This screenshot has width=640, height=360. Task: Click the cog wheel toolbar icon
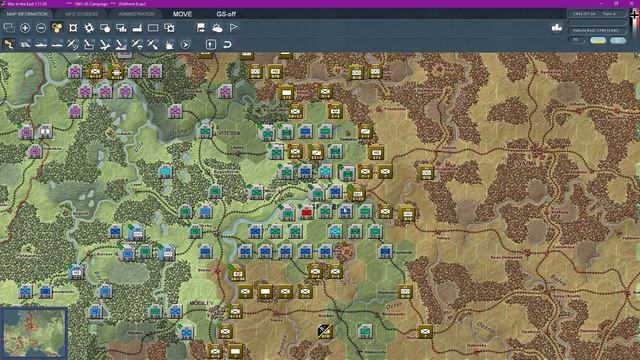[x=89, y=28]
